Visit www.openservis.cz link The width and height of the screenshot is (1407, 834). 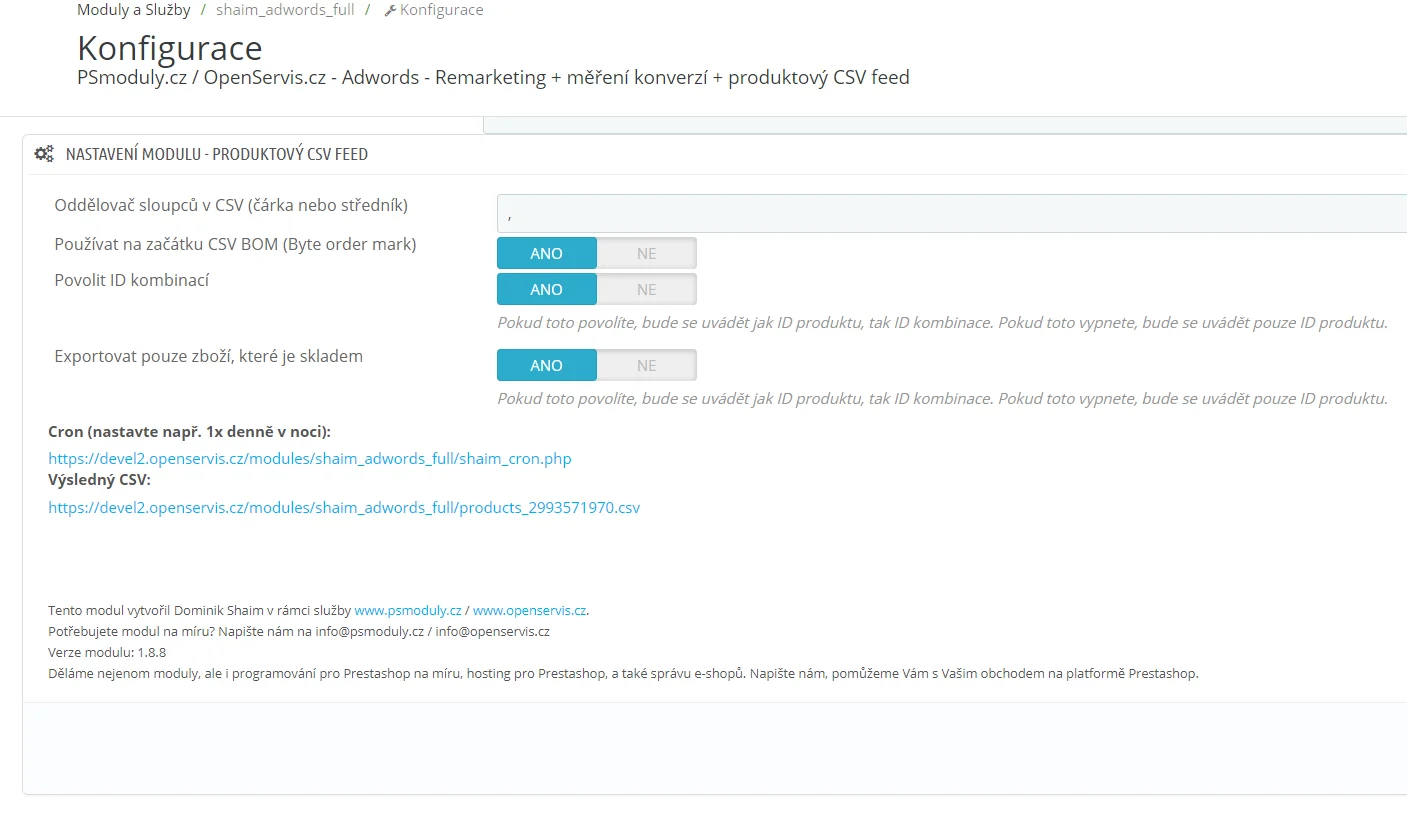coord(529,610)
